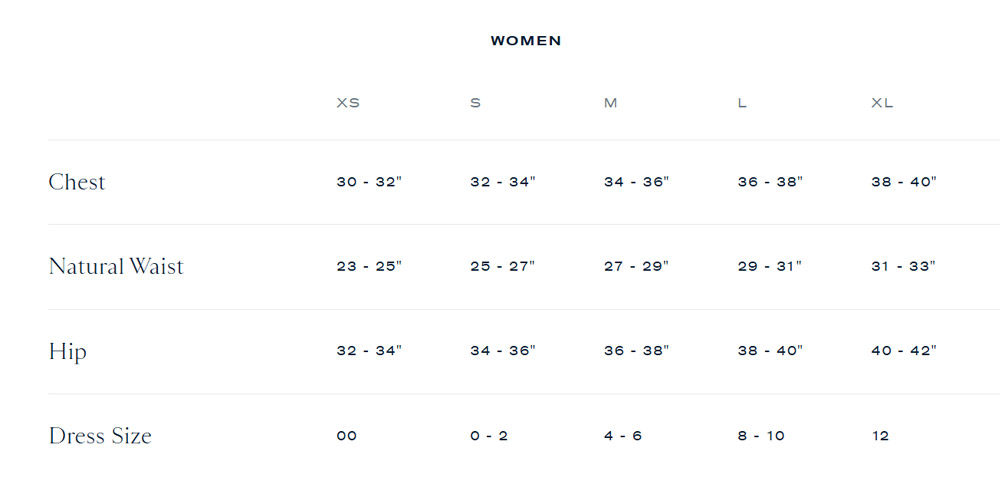Click the Dress Size row label
The height and width of the screenshot is (500, 1000).
click(100, 436)
